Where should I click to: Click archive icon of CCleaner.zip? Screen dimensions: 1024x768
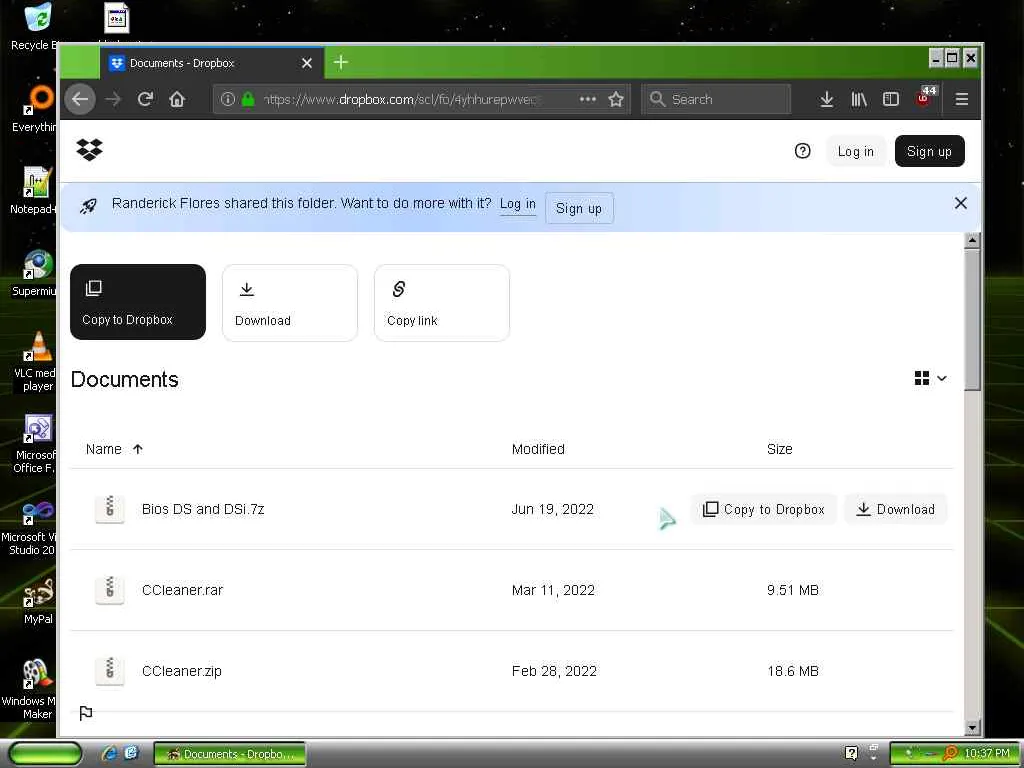tap(110, 671)
